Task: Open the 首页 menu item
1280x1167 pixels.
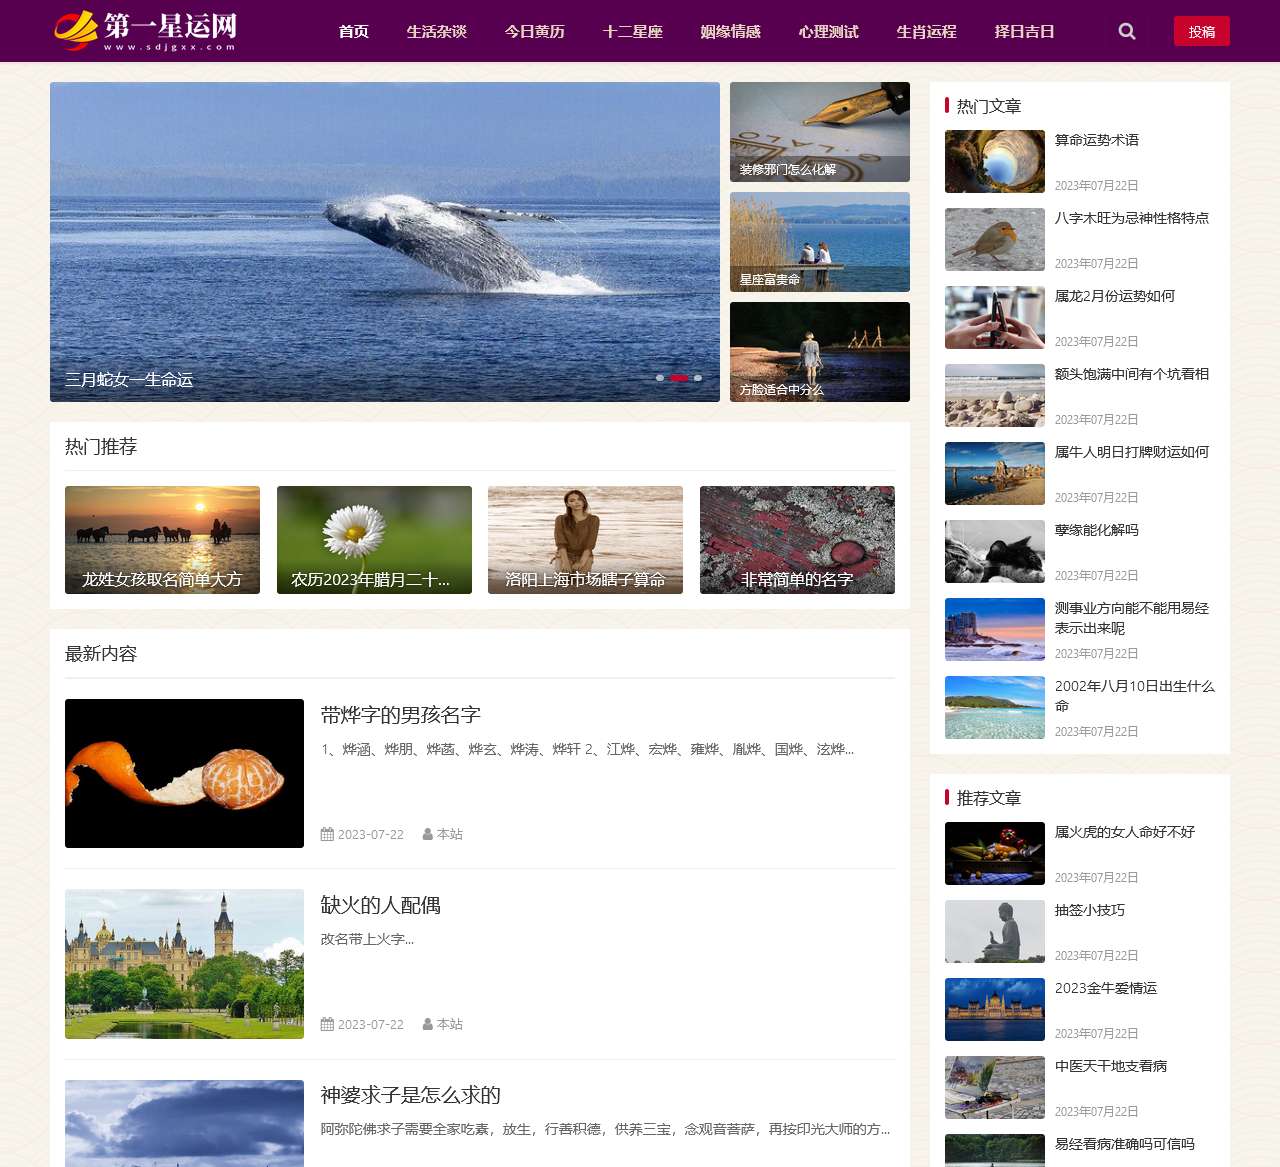Action: [x=353, y=31]
